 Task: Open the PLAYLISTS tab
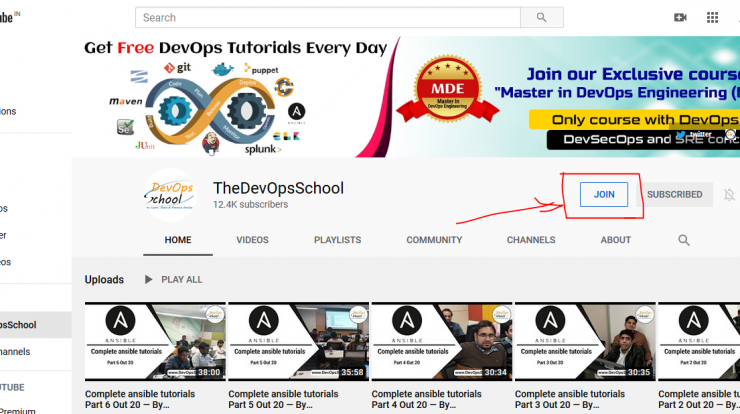(x=337, y=240)
